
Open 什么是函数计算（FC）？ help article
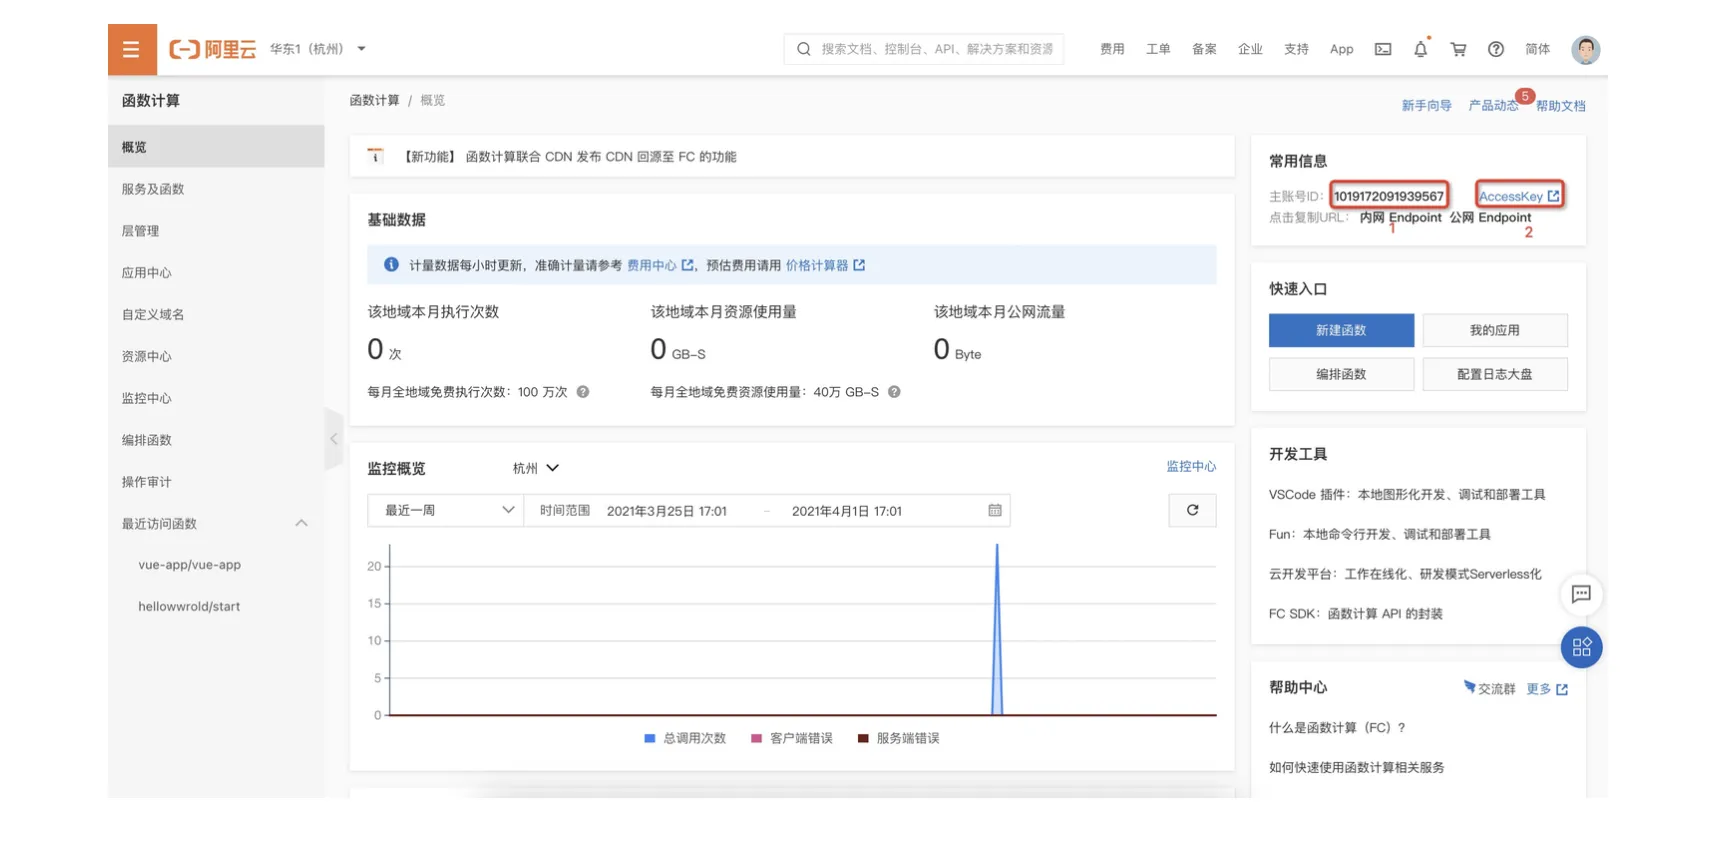(x=1338, y=728)
